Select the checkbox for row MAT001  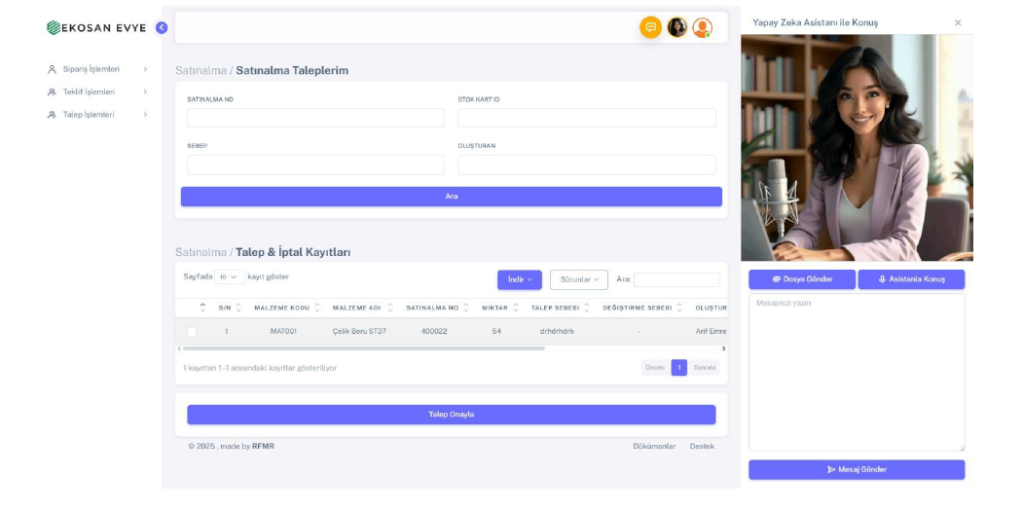(192, 331)
